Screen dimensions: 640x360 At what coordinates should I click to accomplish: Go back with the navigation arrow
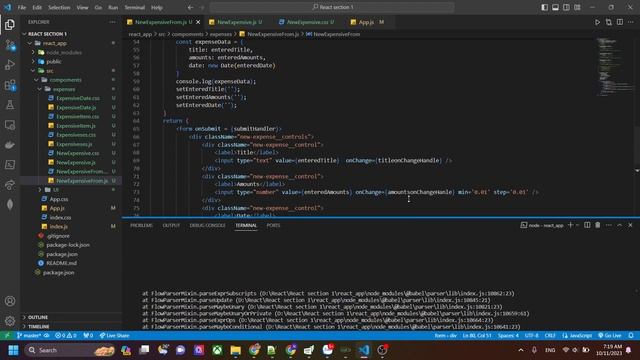coord(191,7)
